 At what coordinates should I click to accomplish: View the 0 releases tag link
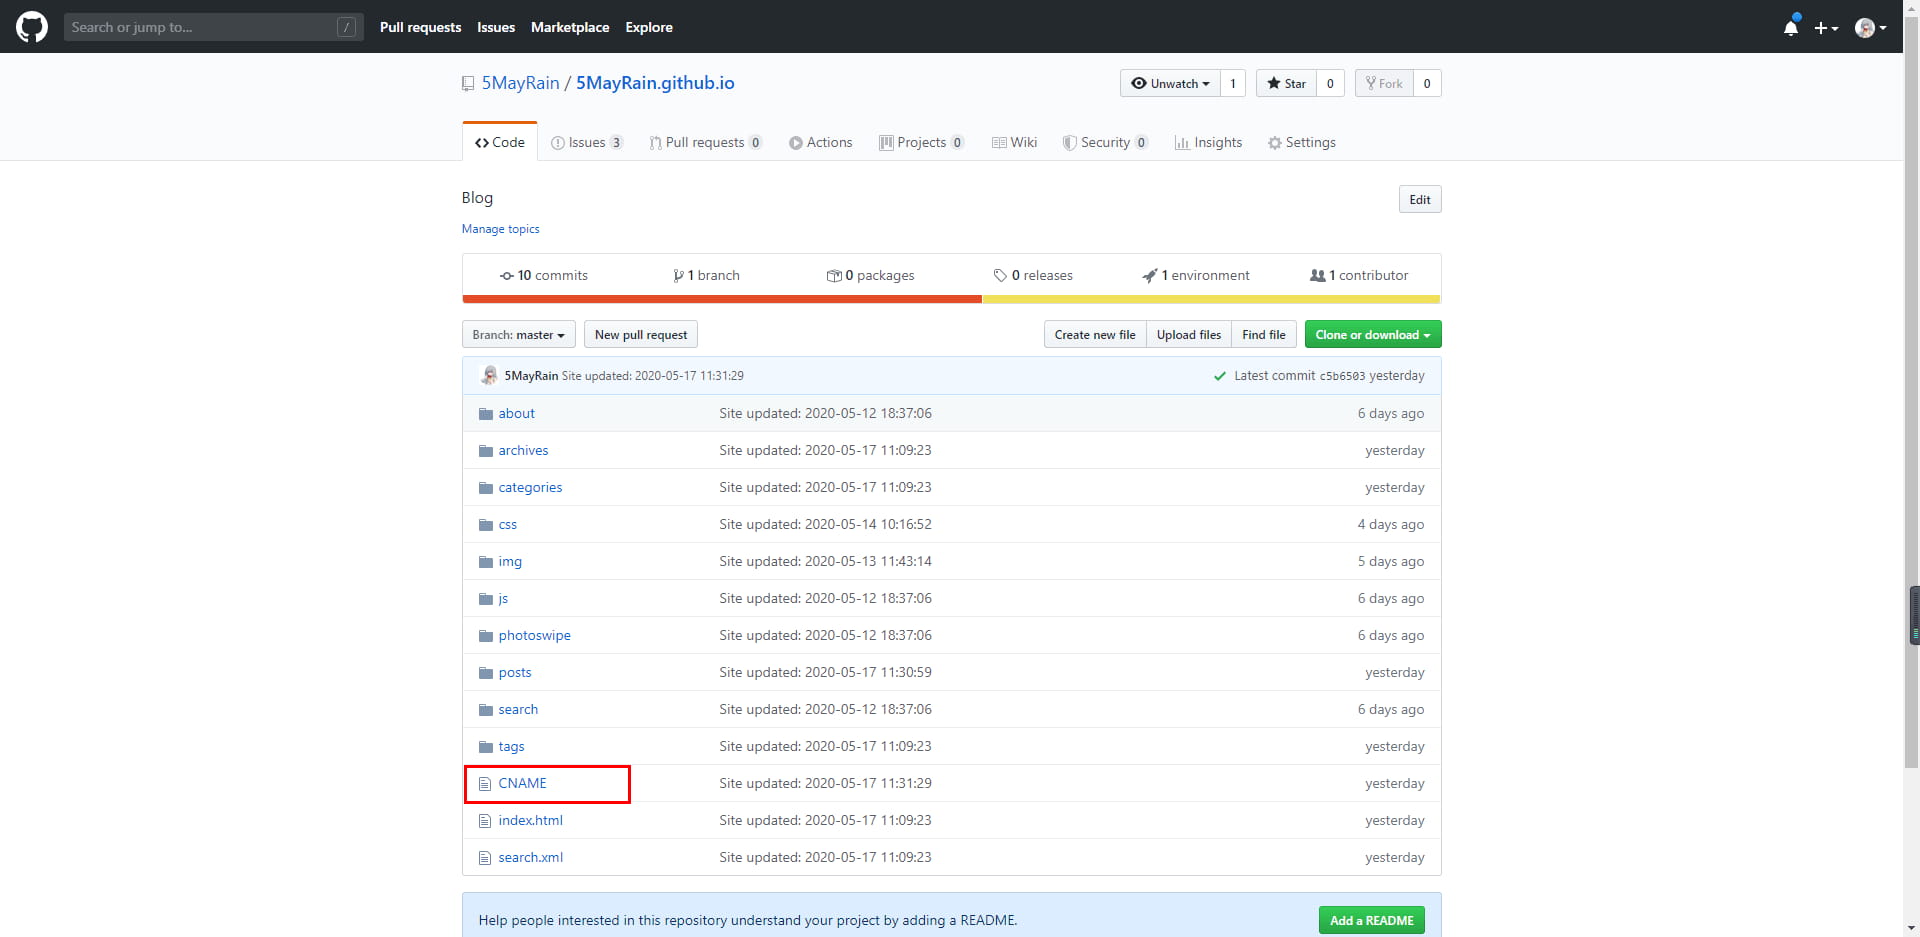click(x=1033, y=276)
